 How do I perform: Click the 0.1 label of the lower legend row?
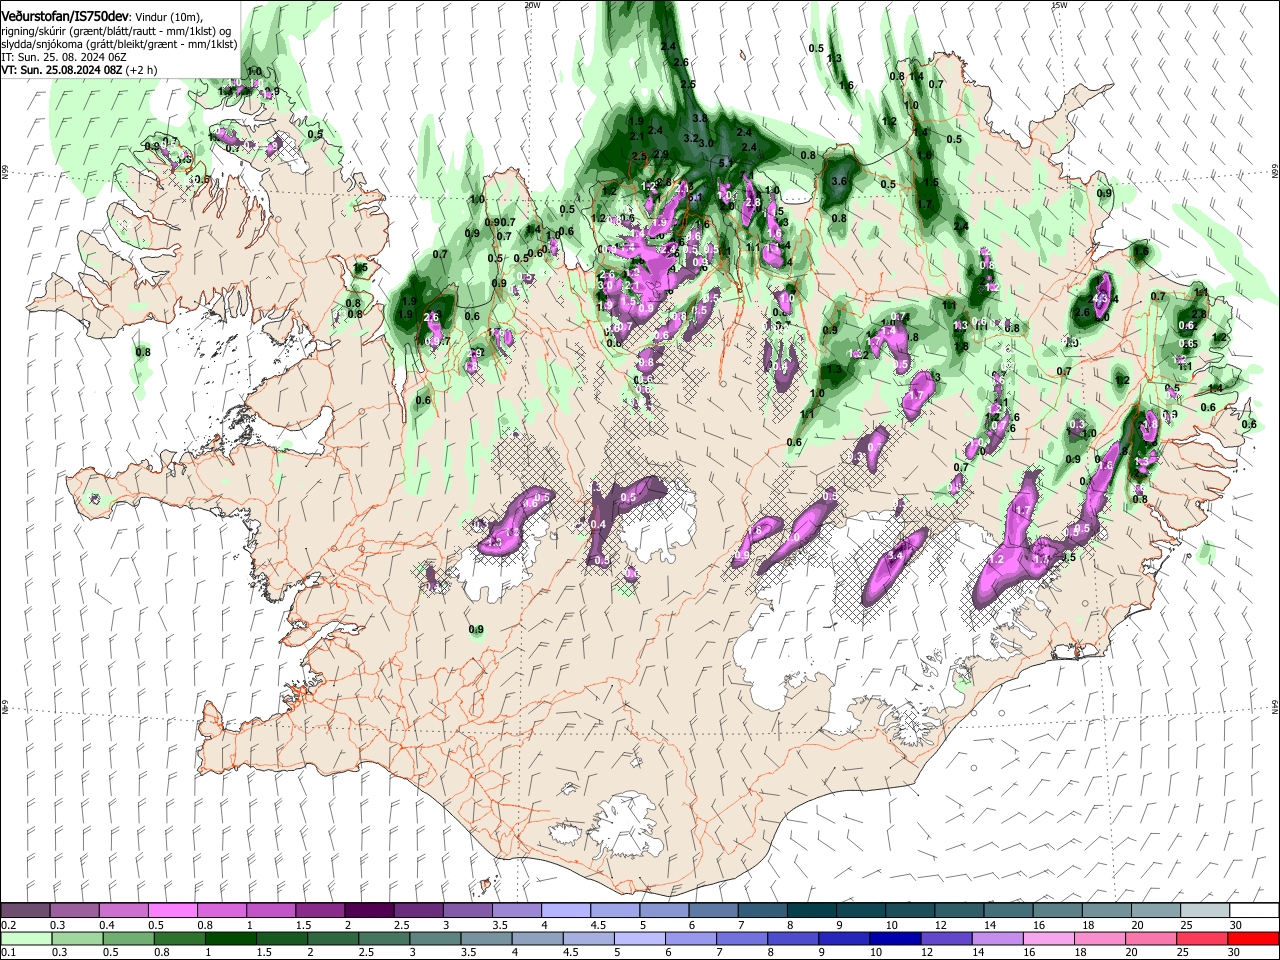tap(9, 952)
